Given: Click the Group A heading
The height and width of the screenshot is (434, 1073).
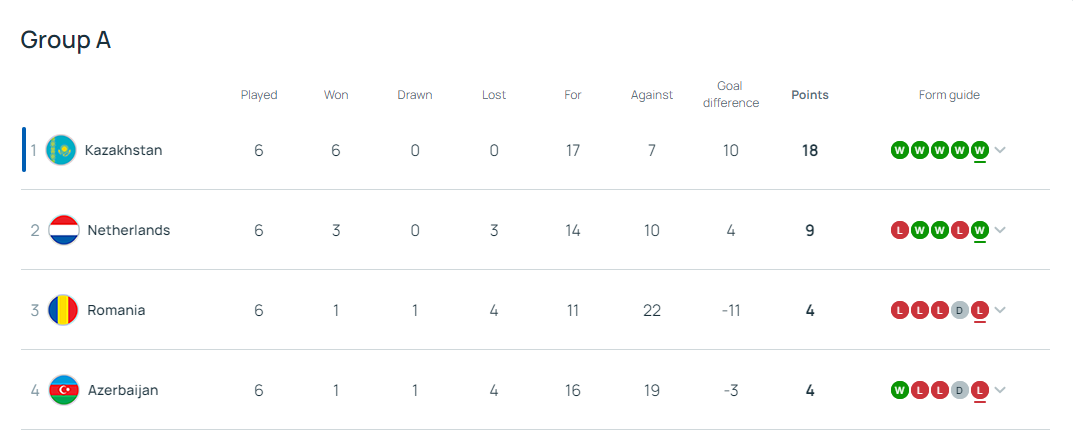Looking at the screenshot, I should (66, 40).
